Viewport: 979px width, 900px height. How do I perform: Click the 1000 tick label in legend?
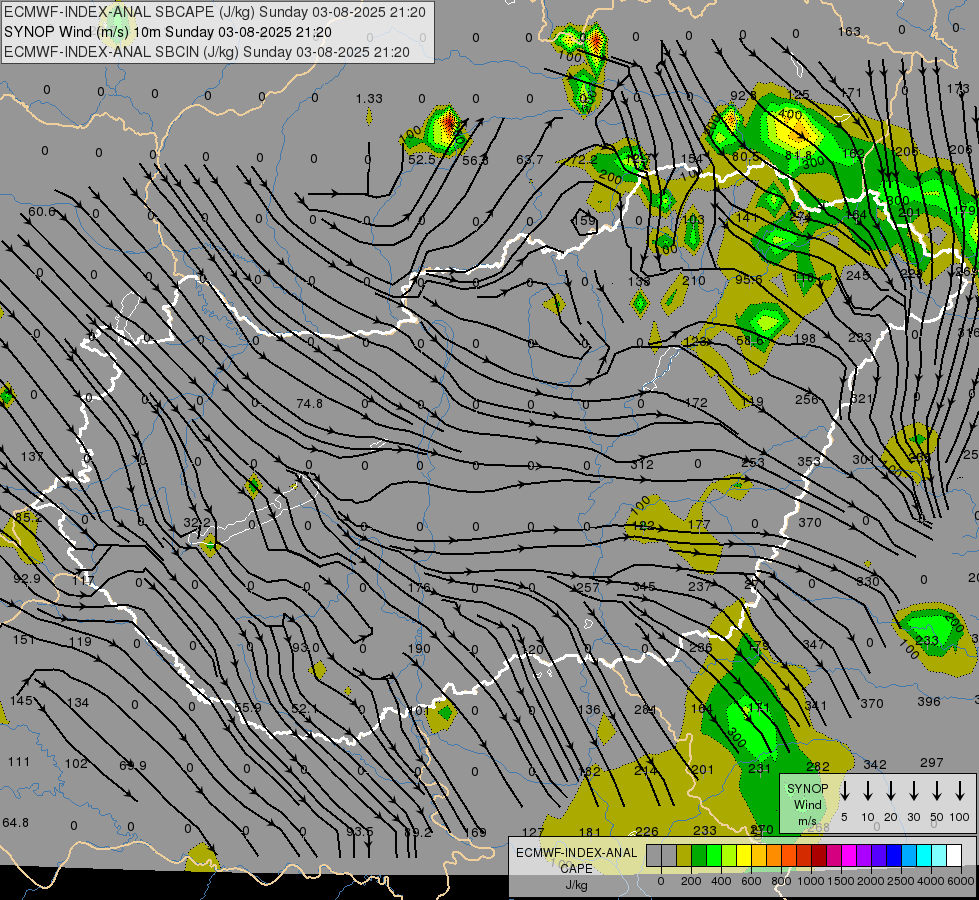(x=810, y=881)
